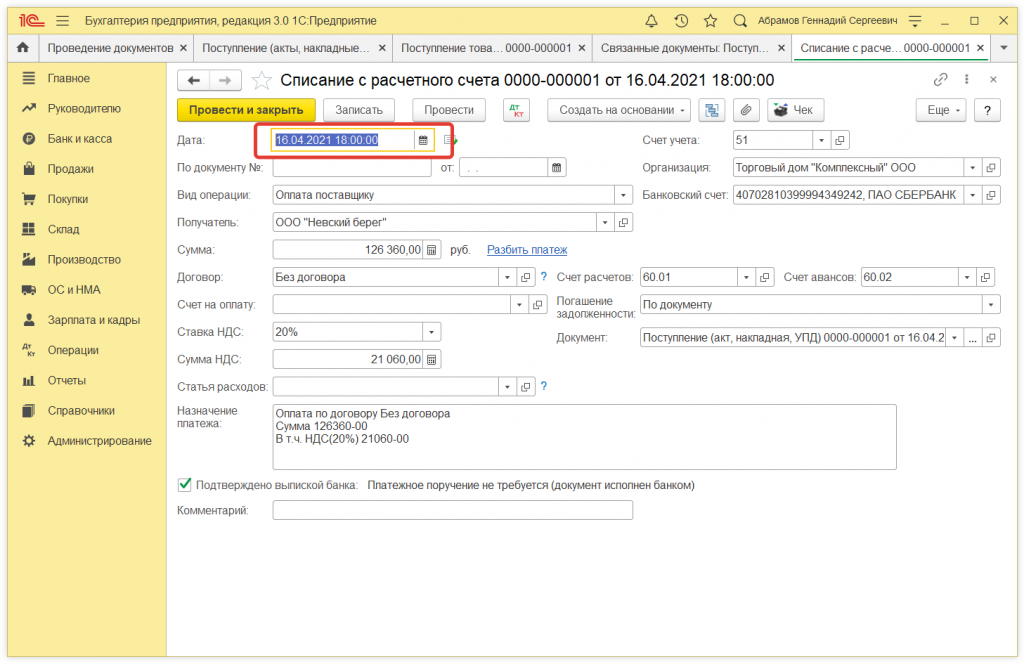Expand the Вид операции dropdown

coord(625,195)
